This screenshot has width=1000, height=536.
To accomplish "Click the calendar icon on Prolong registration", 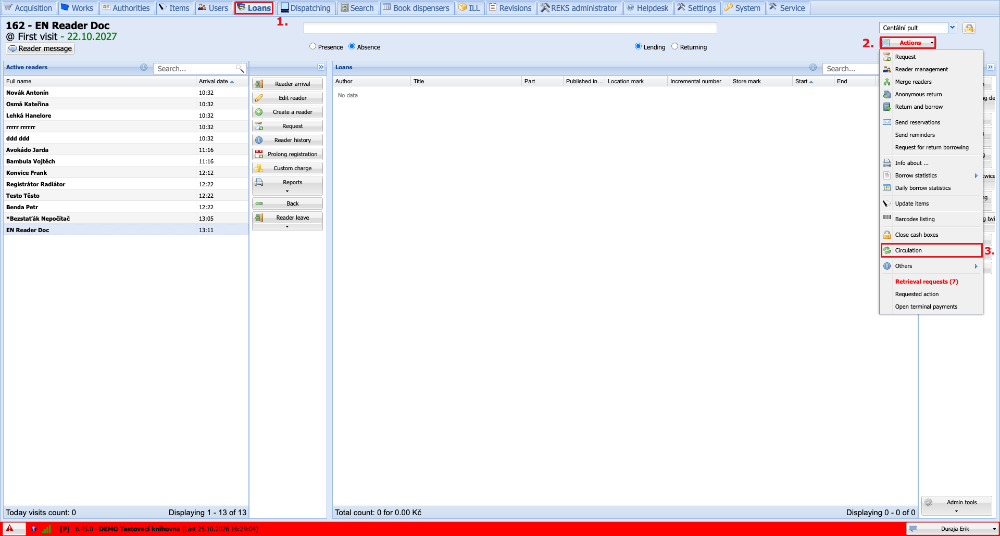I will point(259,154).
